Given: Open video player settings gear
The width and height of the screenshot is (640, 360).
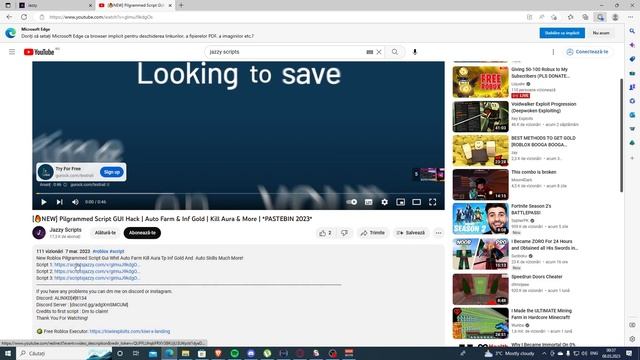Looking at the screenshot, I should (384, 202).
